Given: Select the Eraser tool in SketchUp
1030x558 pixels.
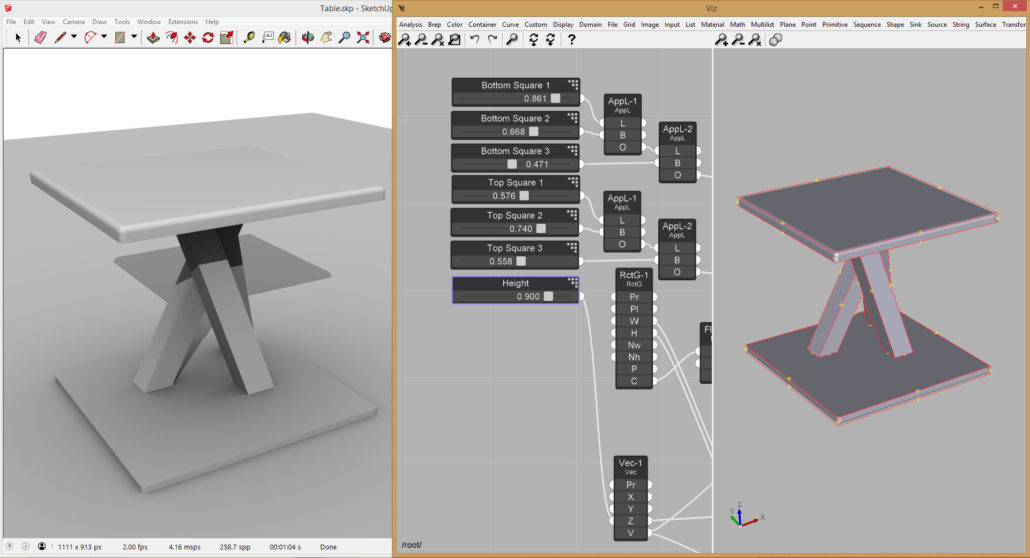Looking at the screenshot, I should 40,38.
